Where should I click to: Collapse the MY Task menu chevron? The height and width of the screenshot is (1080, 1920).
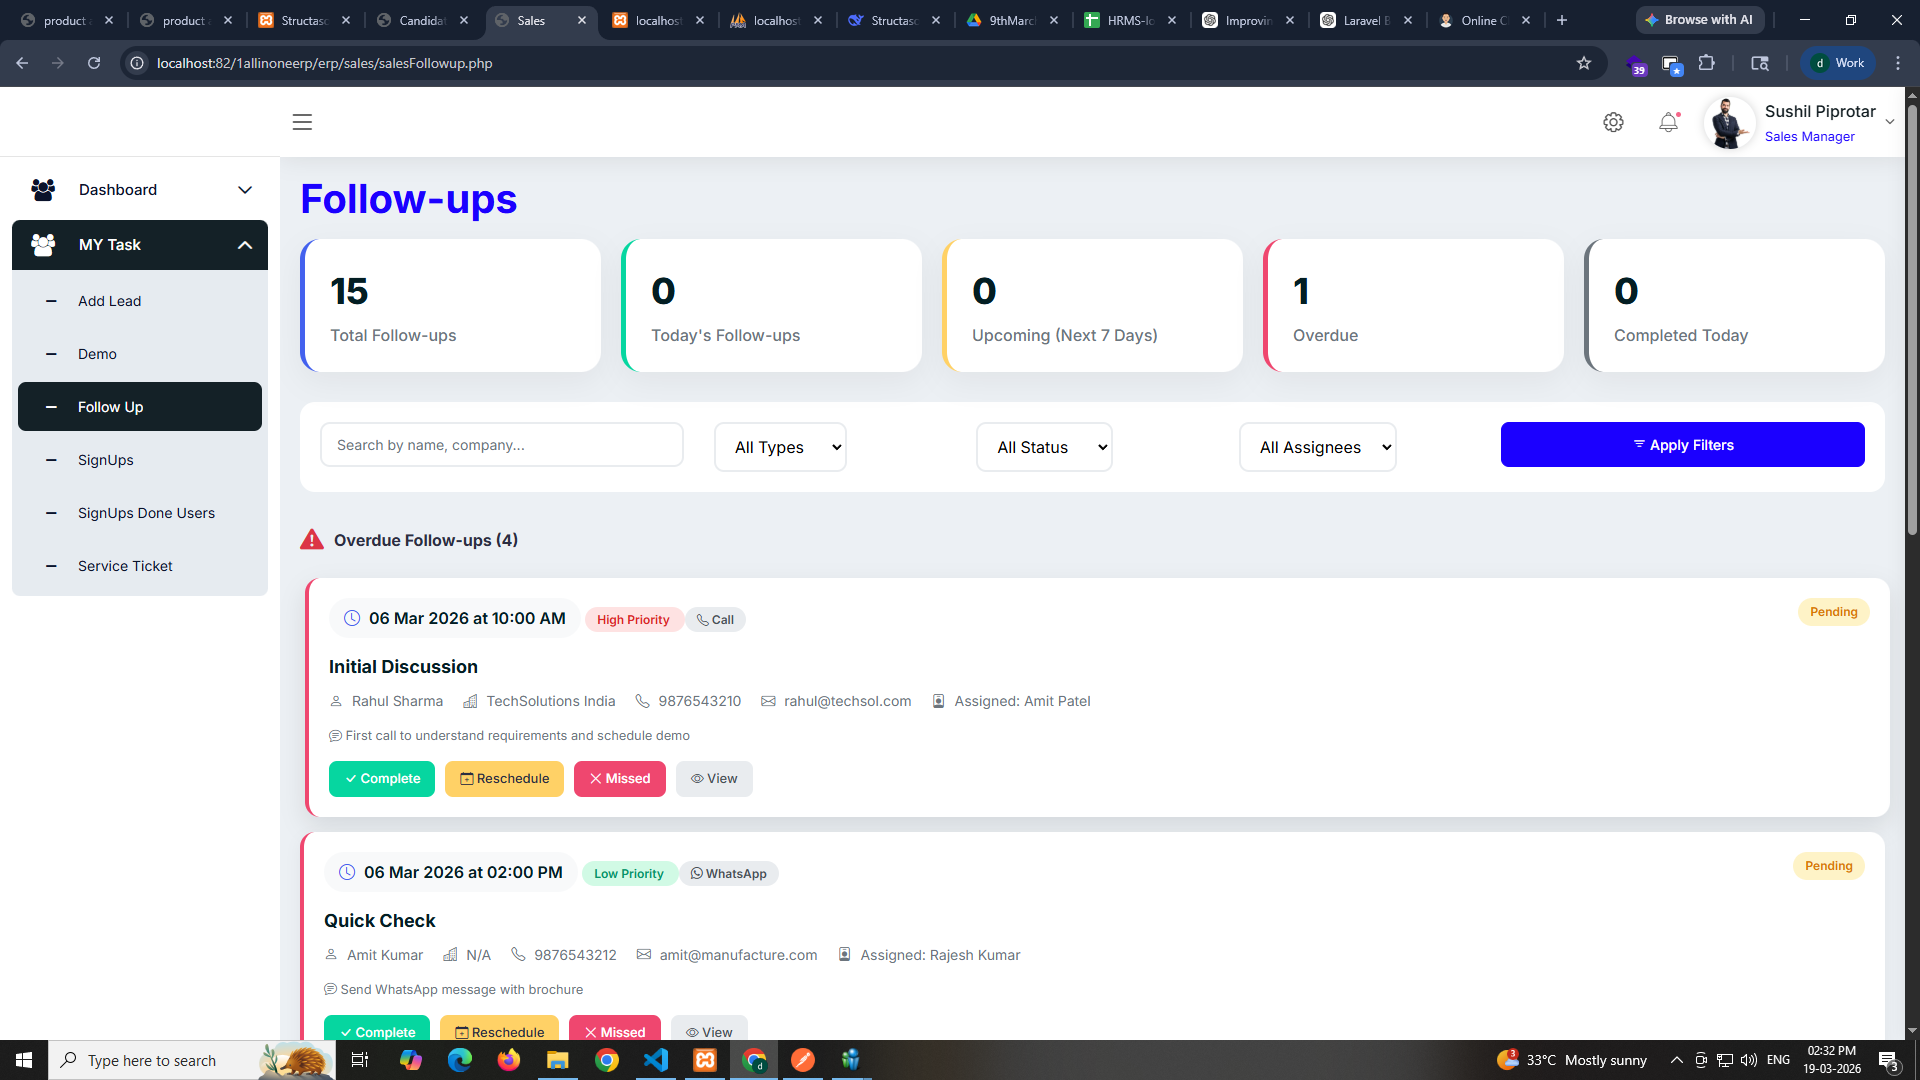click(x=245, y=245)
